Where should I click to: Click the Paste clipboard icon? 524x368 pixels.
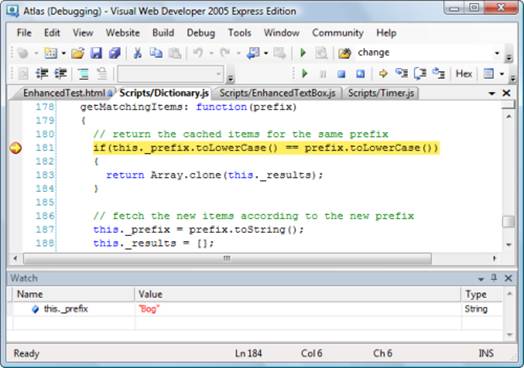(x=174, y=53)
